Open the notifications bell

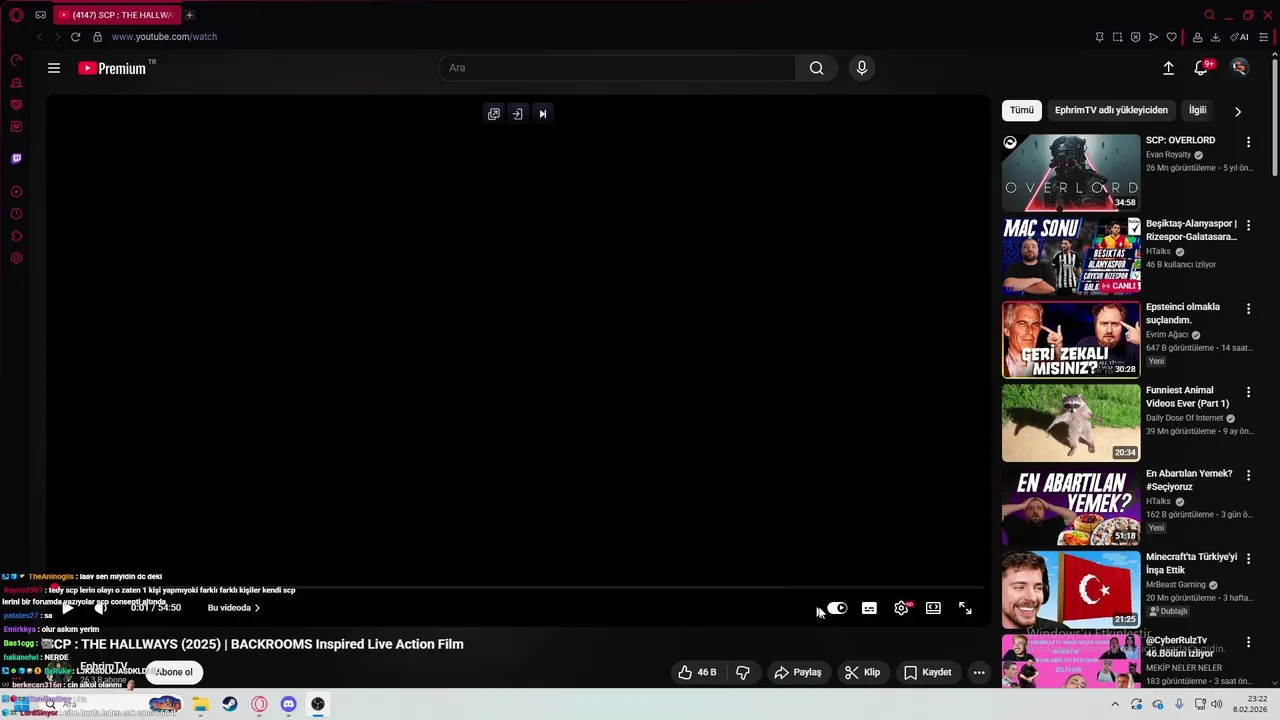click(x=1201, y=68)
